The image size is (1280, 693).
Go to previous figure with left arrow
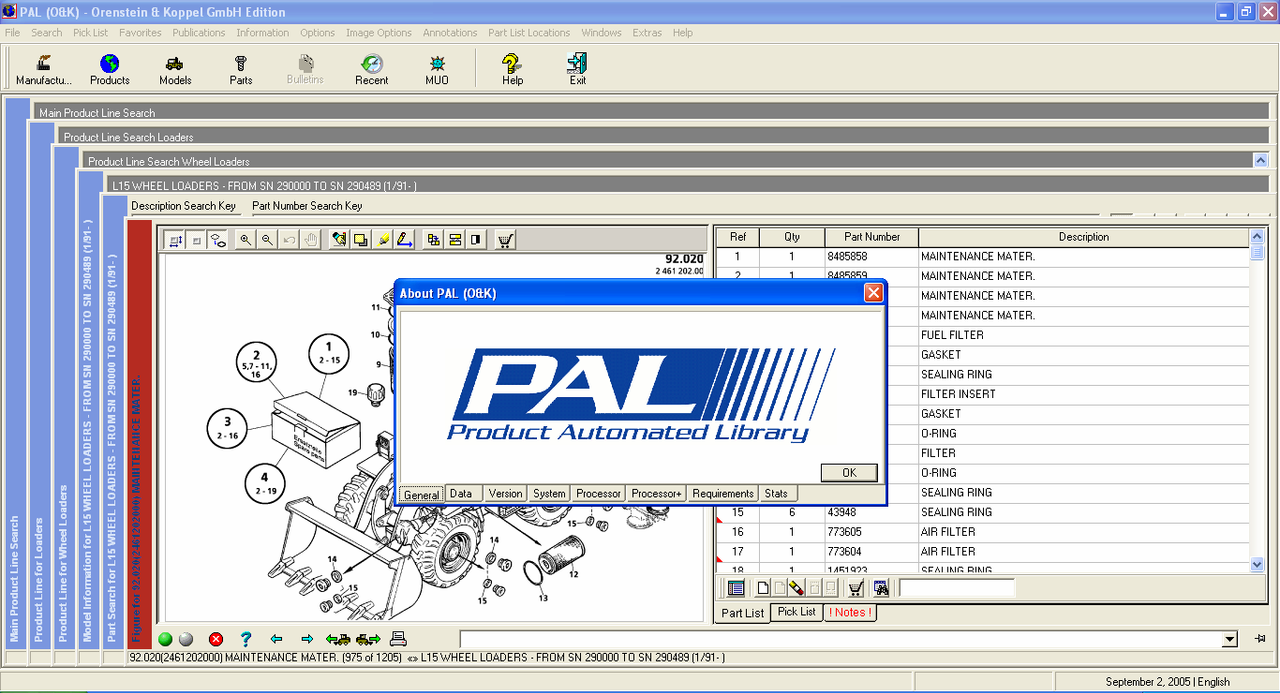(x=277, y=639)
